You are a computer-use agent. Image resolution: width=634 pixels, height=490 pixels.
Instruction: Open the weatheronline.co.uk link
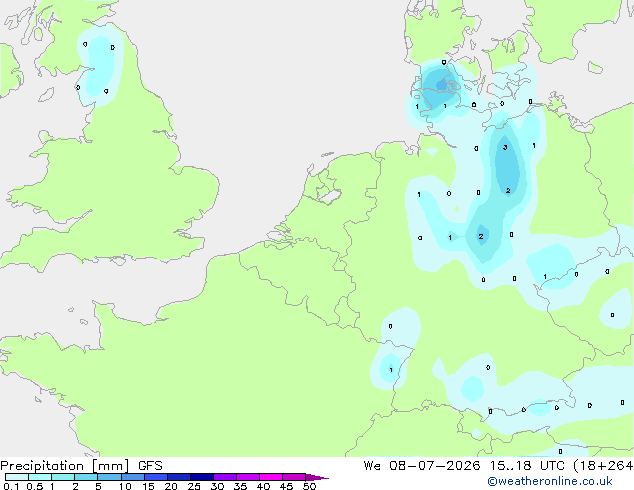(550, 481)
